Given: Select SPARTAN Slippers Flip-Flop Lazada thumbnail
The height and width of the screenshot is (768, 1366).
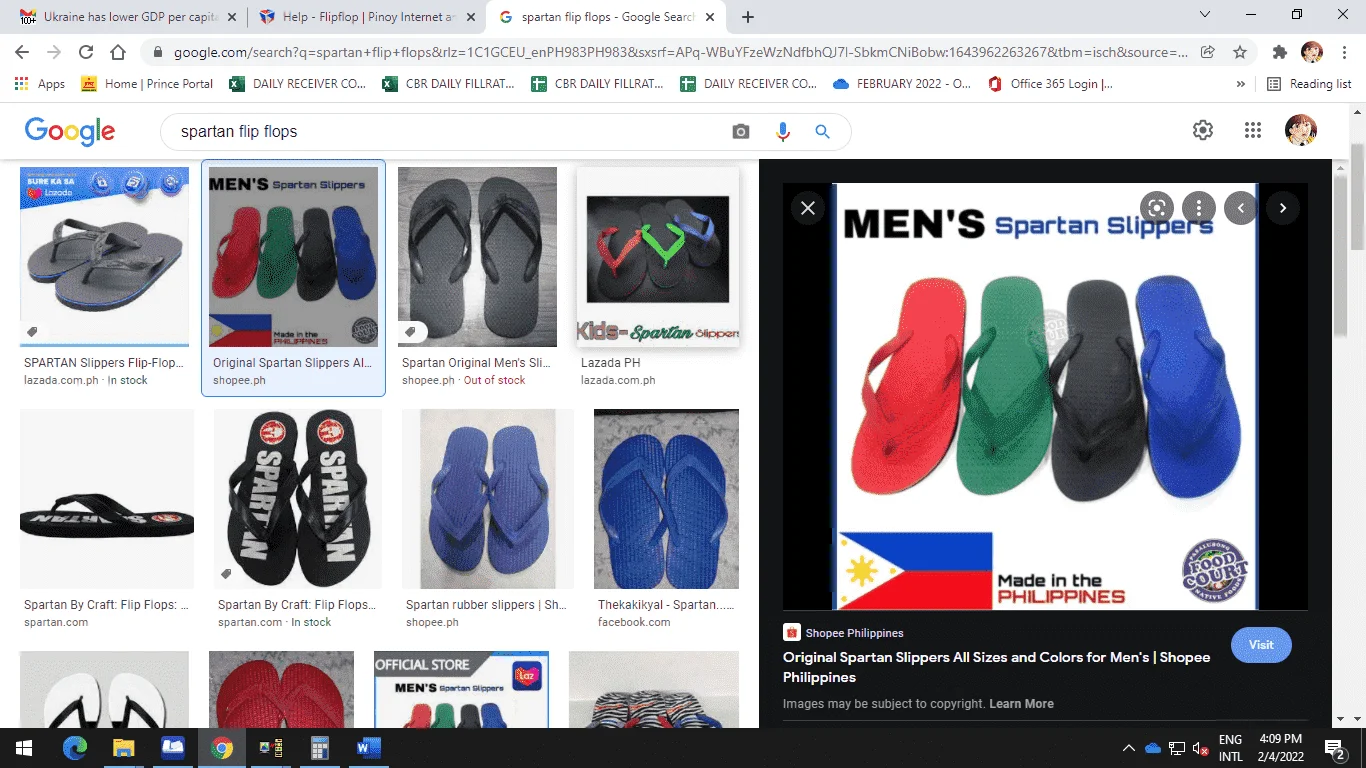Looking at the screenshot, I should (x=104, y=257).
